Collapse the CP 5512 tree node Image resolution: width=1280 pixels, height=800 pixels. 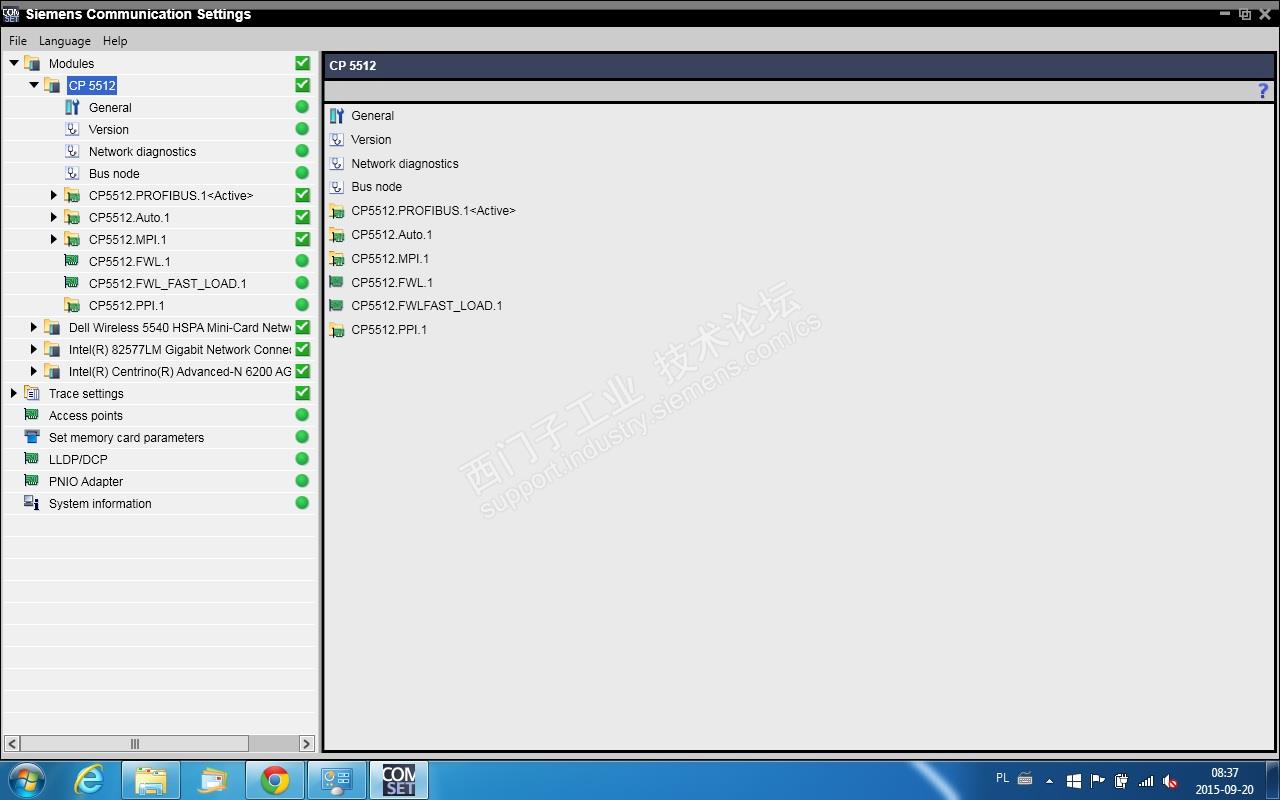tap(34, 85)
